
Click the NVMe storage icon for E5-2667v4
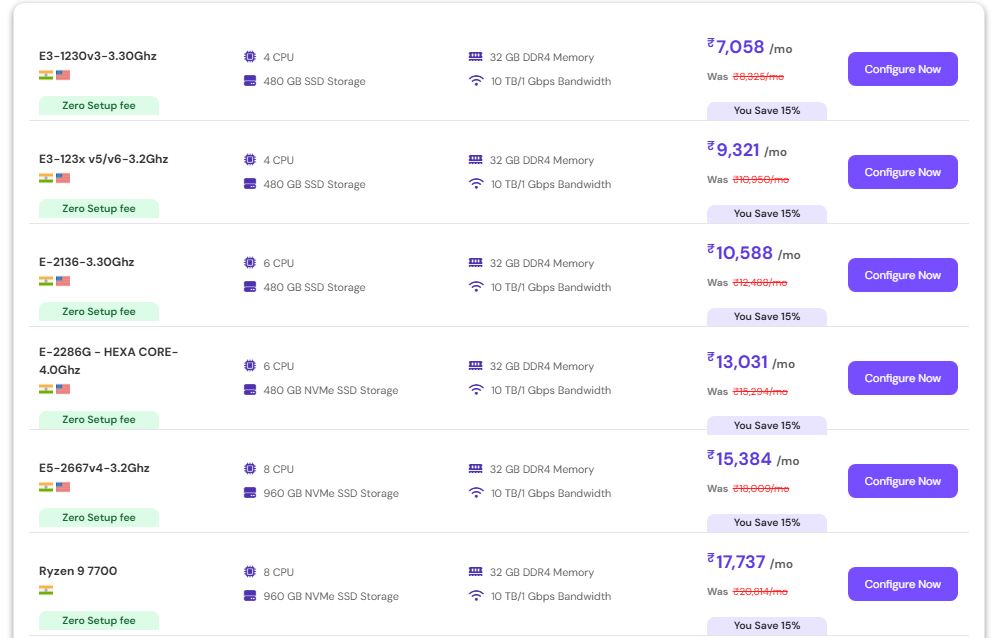pos(250,493)
